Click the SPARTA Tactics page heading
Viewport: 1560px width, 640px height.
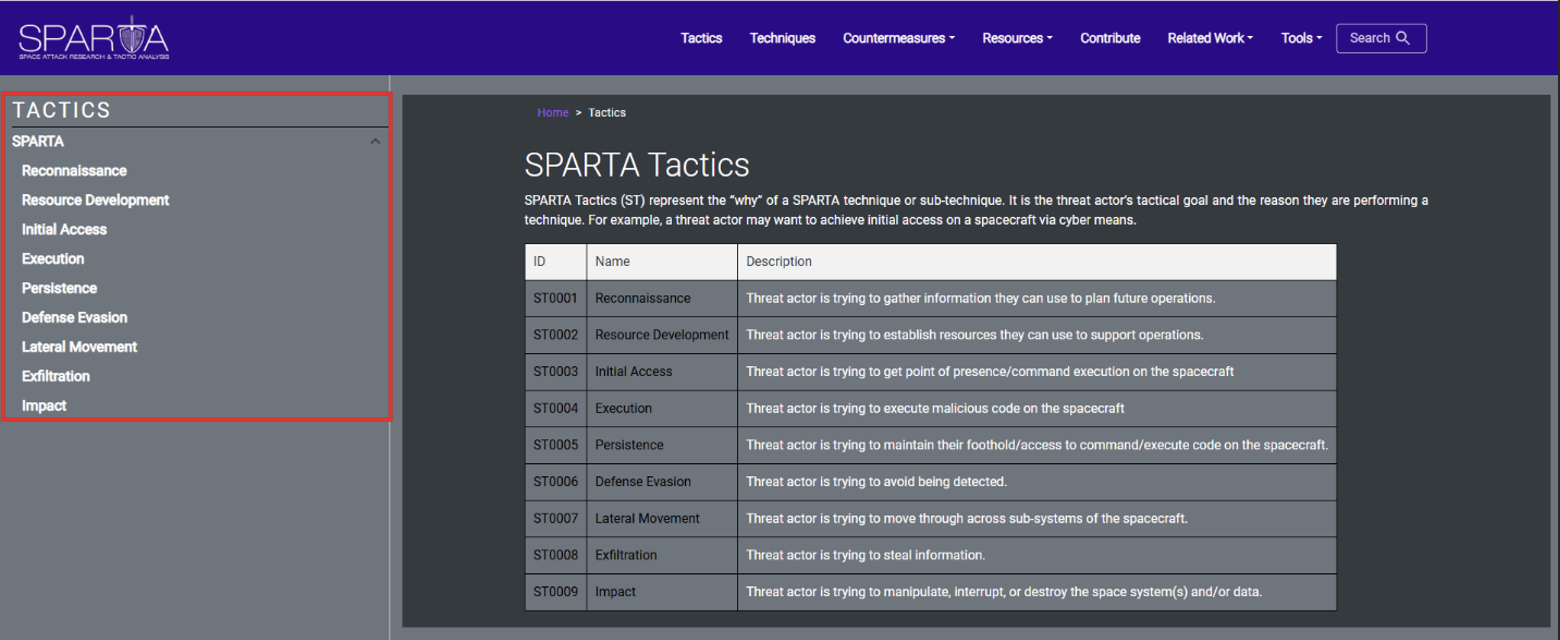(x=637, y=164)
